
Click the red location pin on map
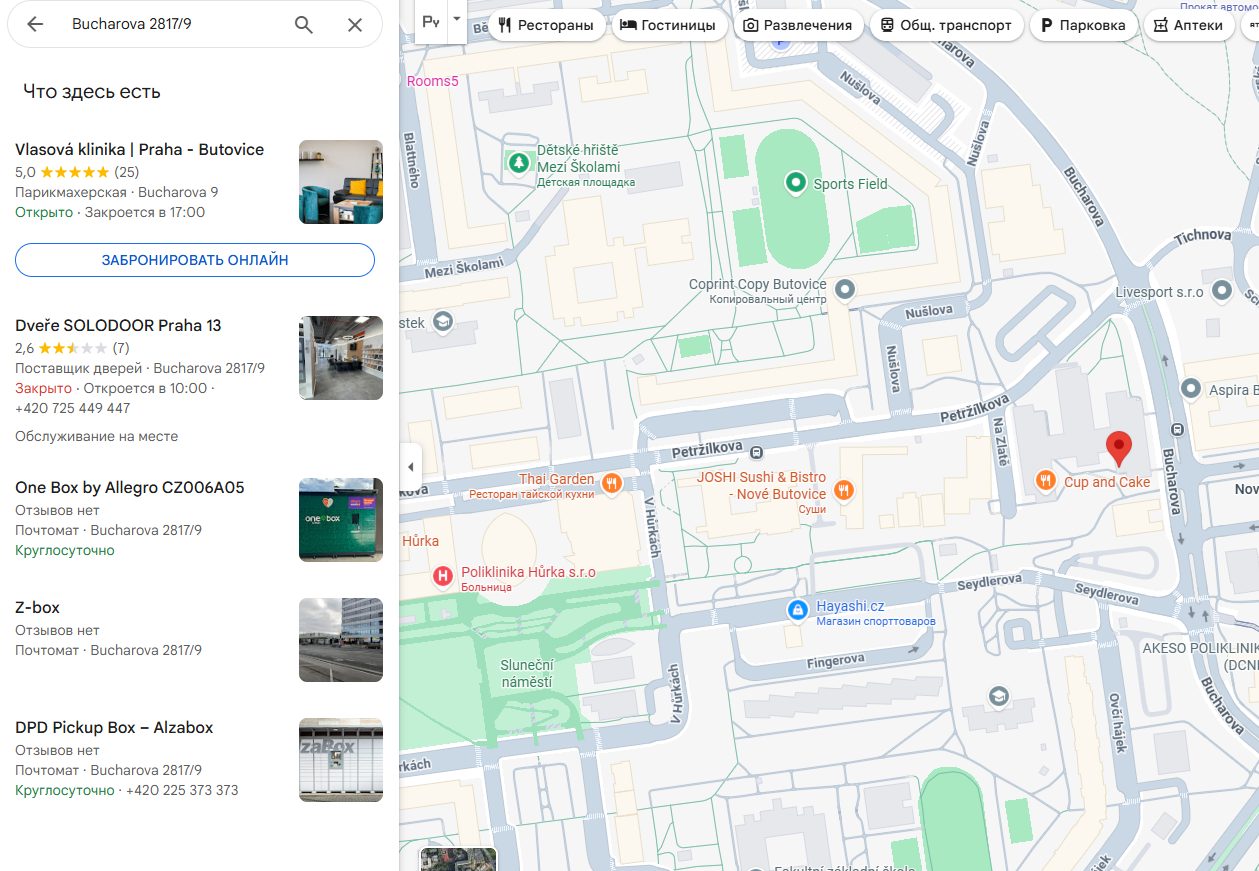(x=1118, y=449)
